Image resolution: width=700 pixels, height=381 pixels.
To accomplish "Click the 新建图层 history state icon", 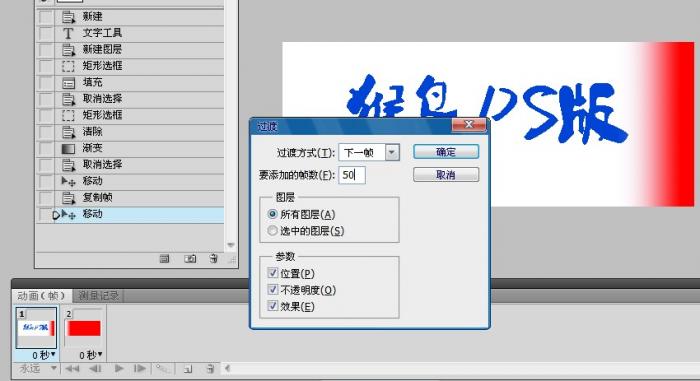I will 68,50.
